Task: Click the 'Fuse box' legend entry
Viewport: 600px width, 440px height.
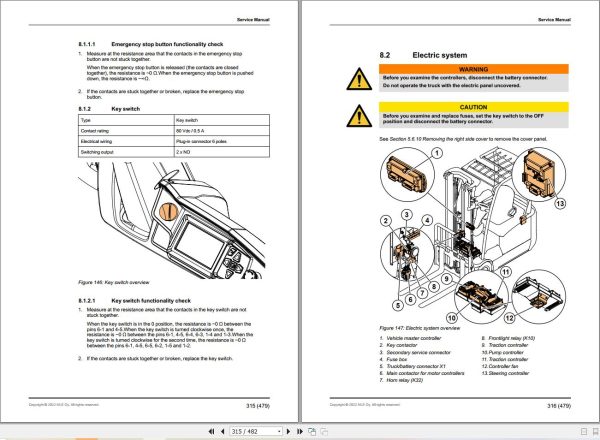Action: coord(393,360)
